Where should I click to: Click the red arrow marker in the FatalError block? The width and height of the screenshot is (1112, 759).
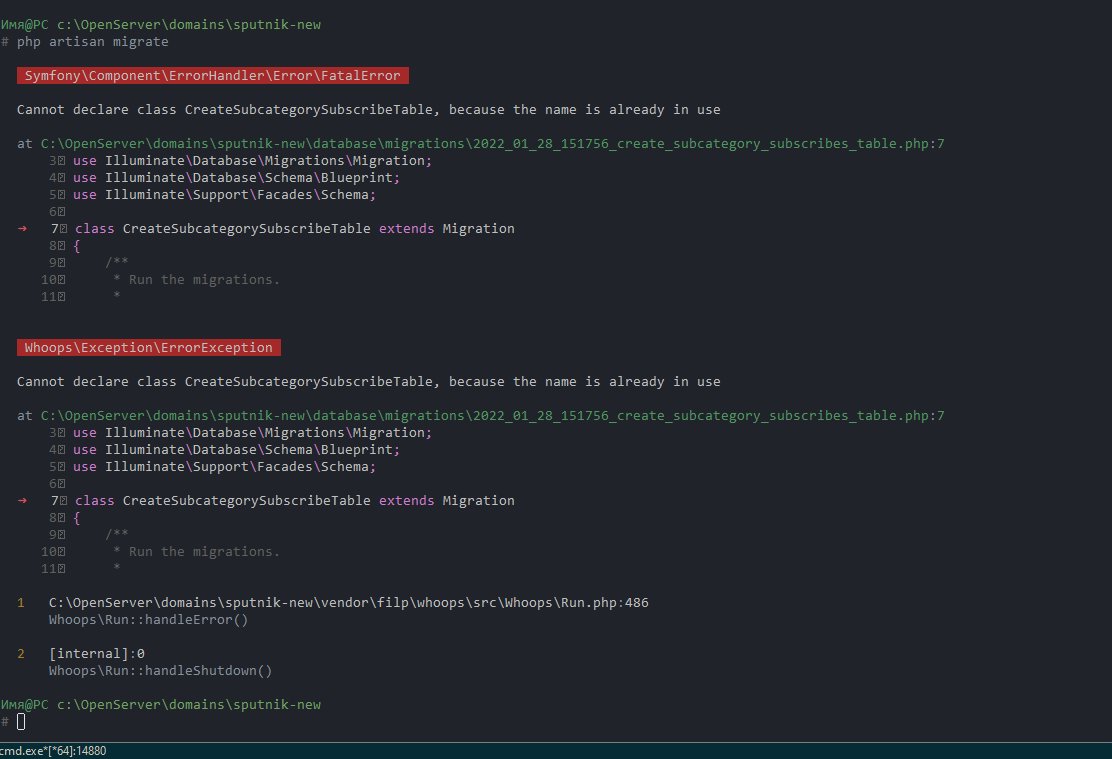(x=22, y=229)
